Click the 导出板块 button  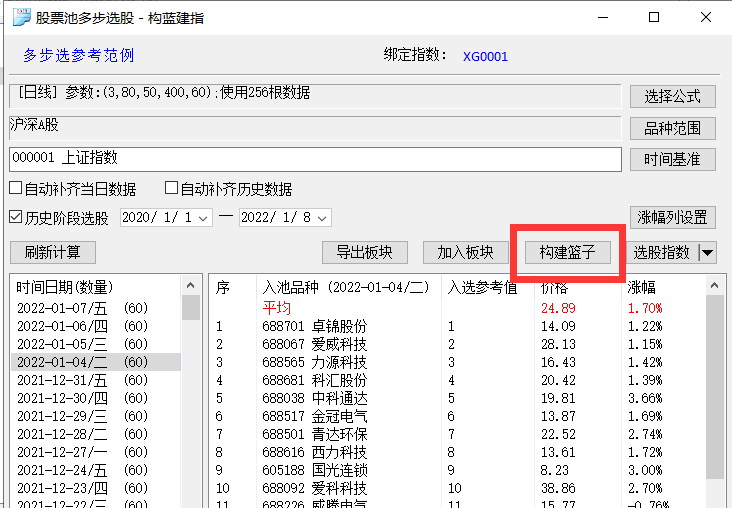coord(365,253)
